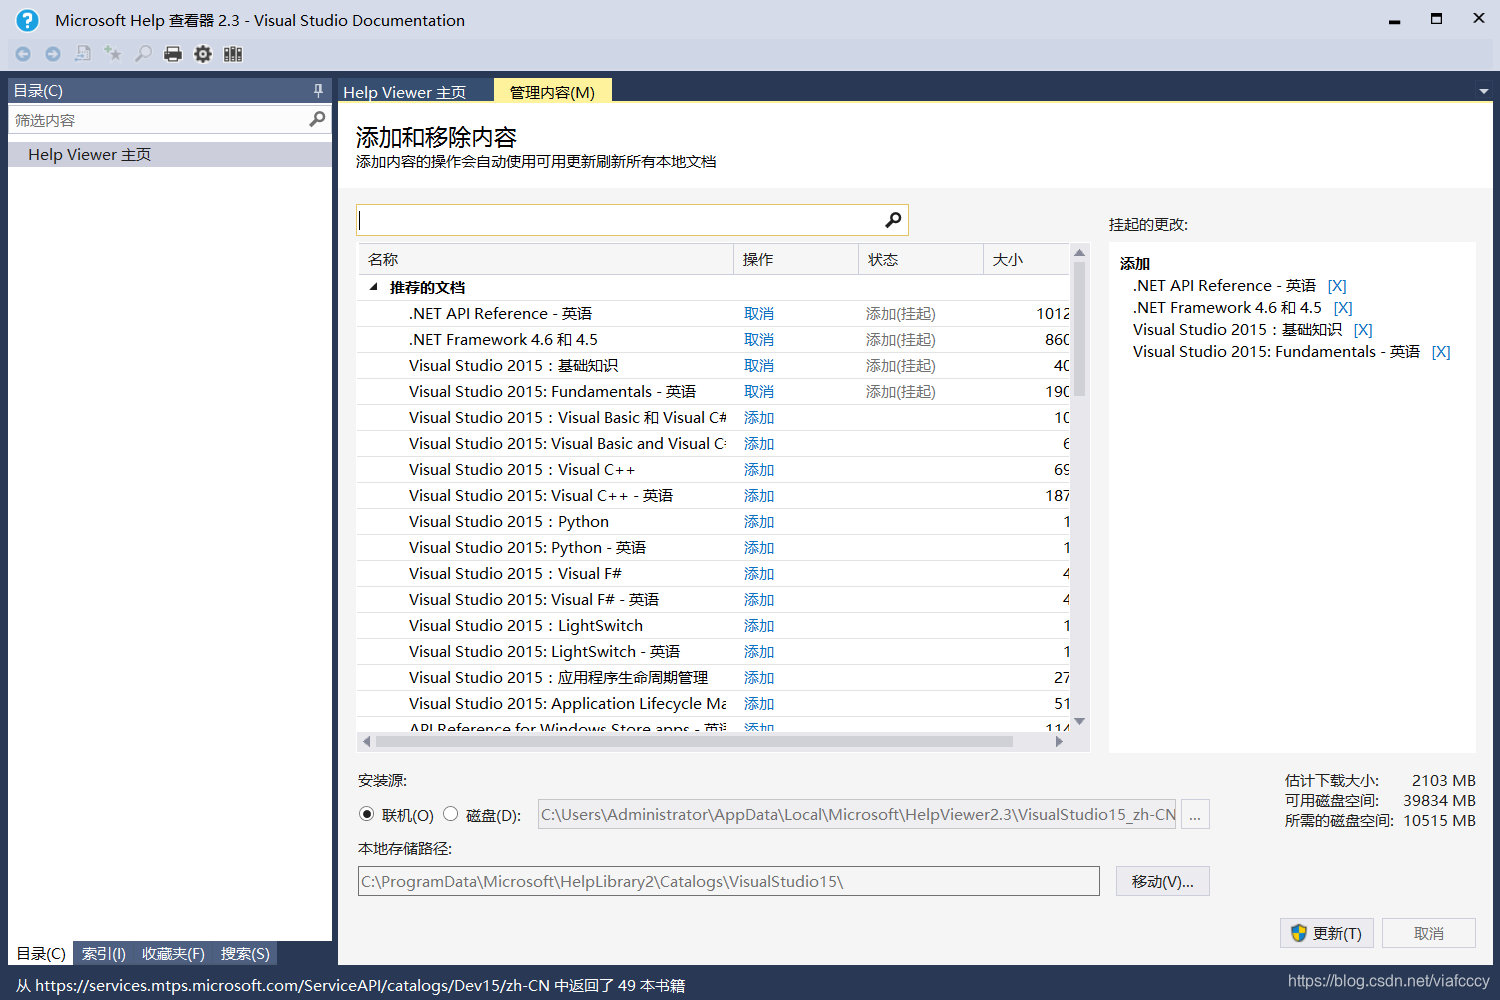Click the list scroll down arrow
1500x1000 pixels.
click(x=1079, y=721)
